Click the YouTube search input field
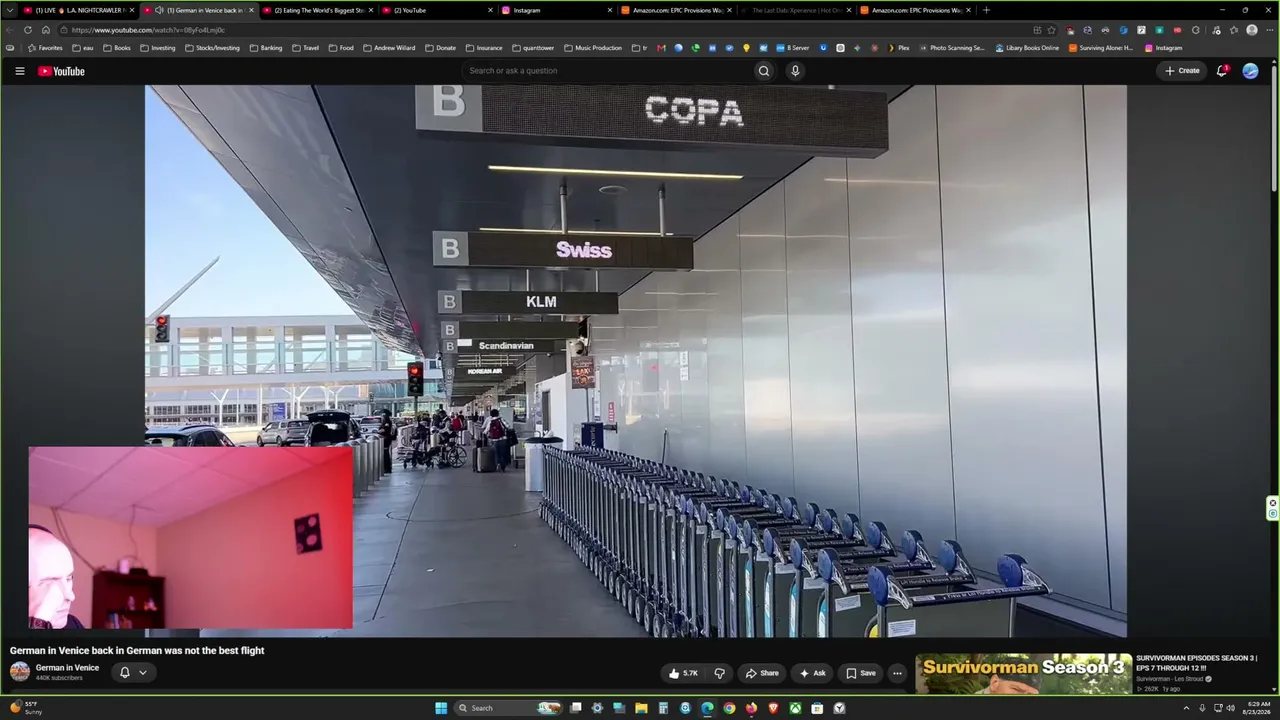The image size is (1280, 720). click(606, 71)
